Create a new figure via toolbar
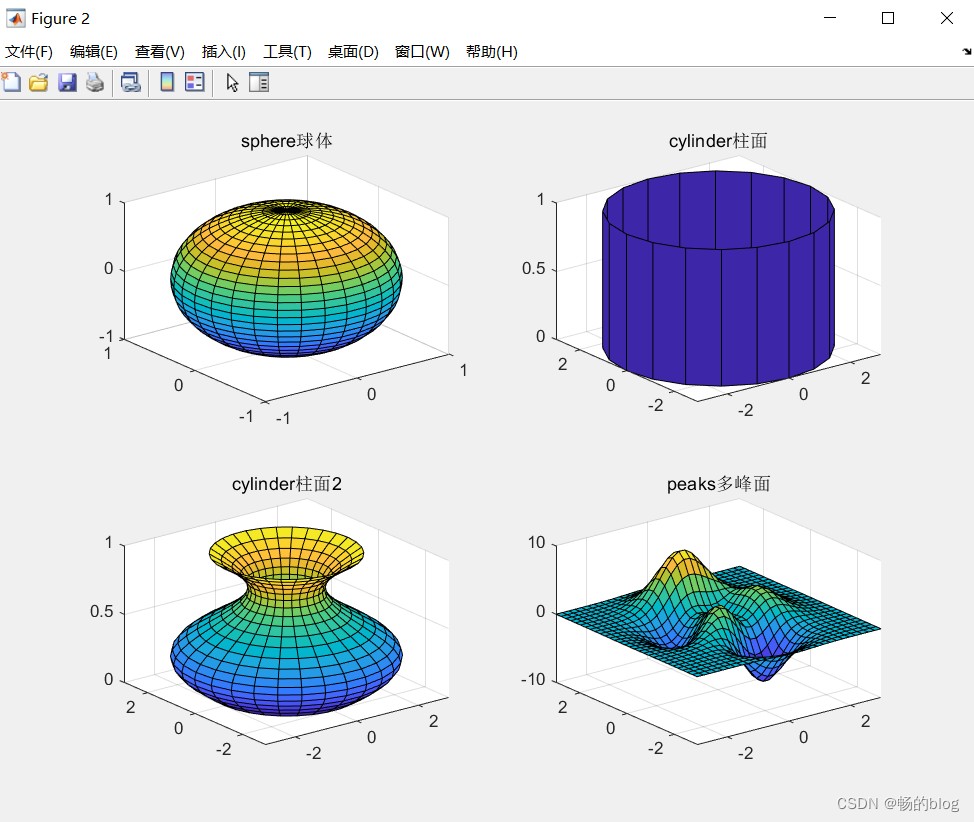 (x=11, y=82)
